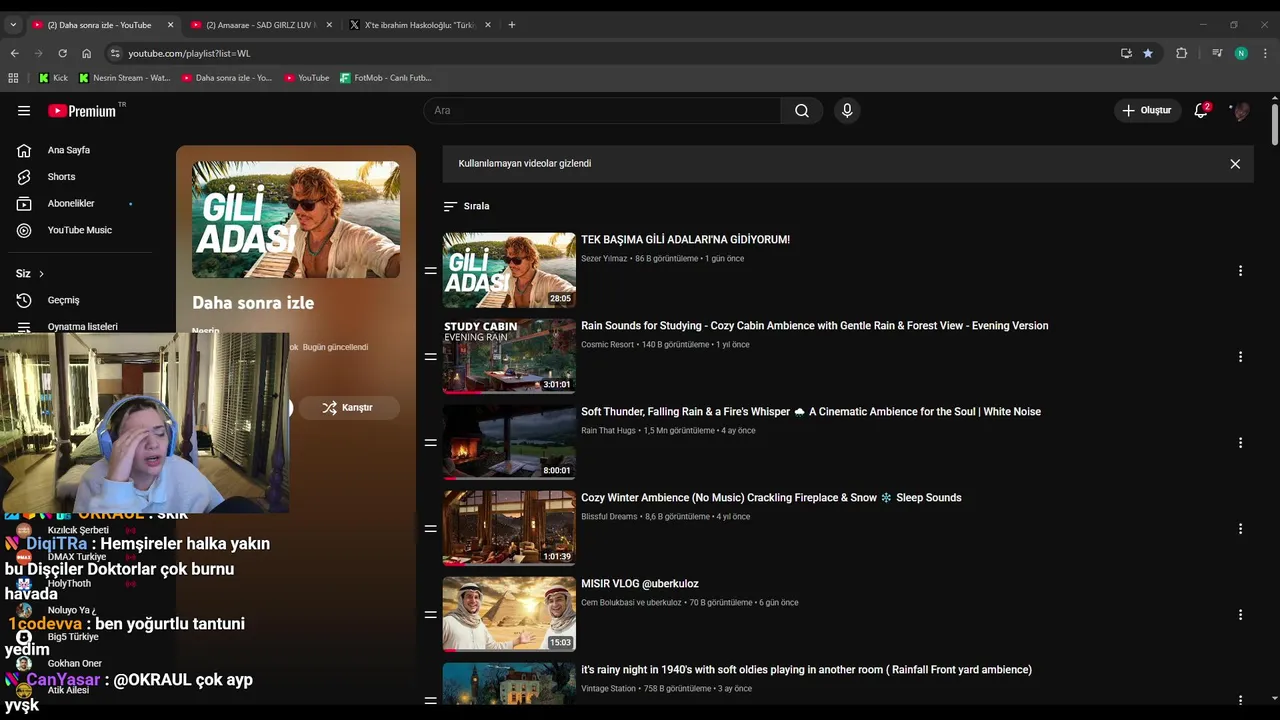Switch to the Amaarae - SAD GIRLZ LUV tab

pos(260,25)
